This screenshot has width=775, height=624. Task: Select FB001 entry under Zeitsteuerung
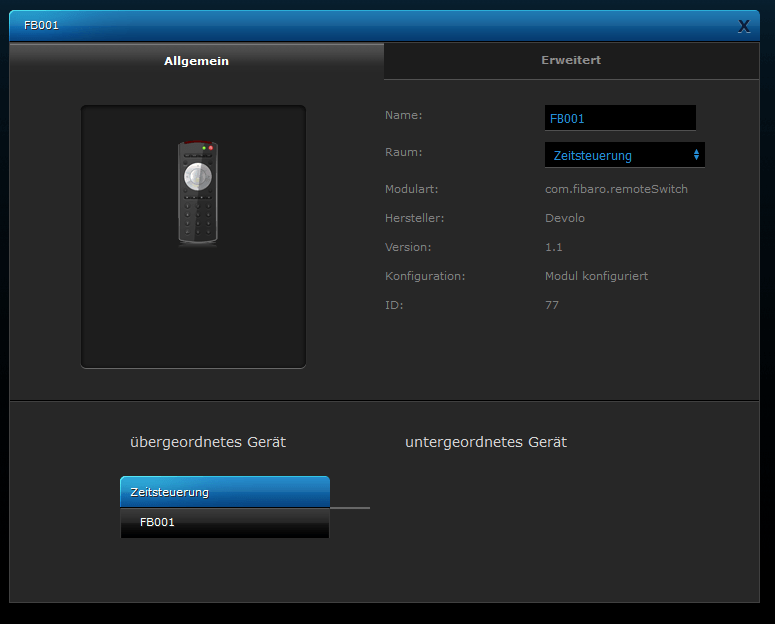(225, 523)
